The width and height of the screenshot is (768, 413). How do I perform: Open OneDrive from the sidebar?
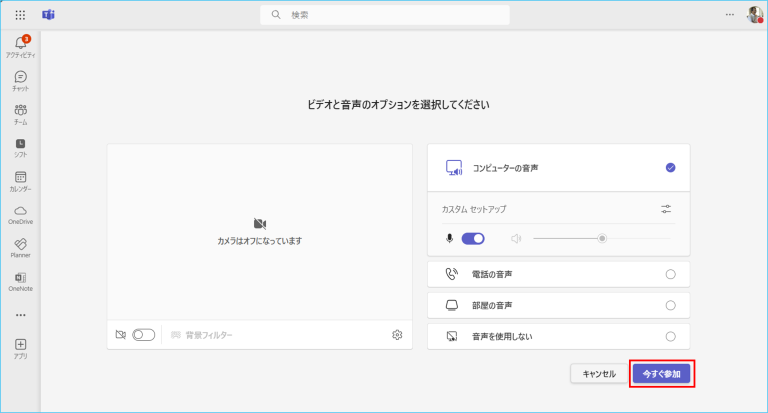20,214
